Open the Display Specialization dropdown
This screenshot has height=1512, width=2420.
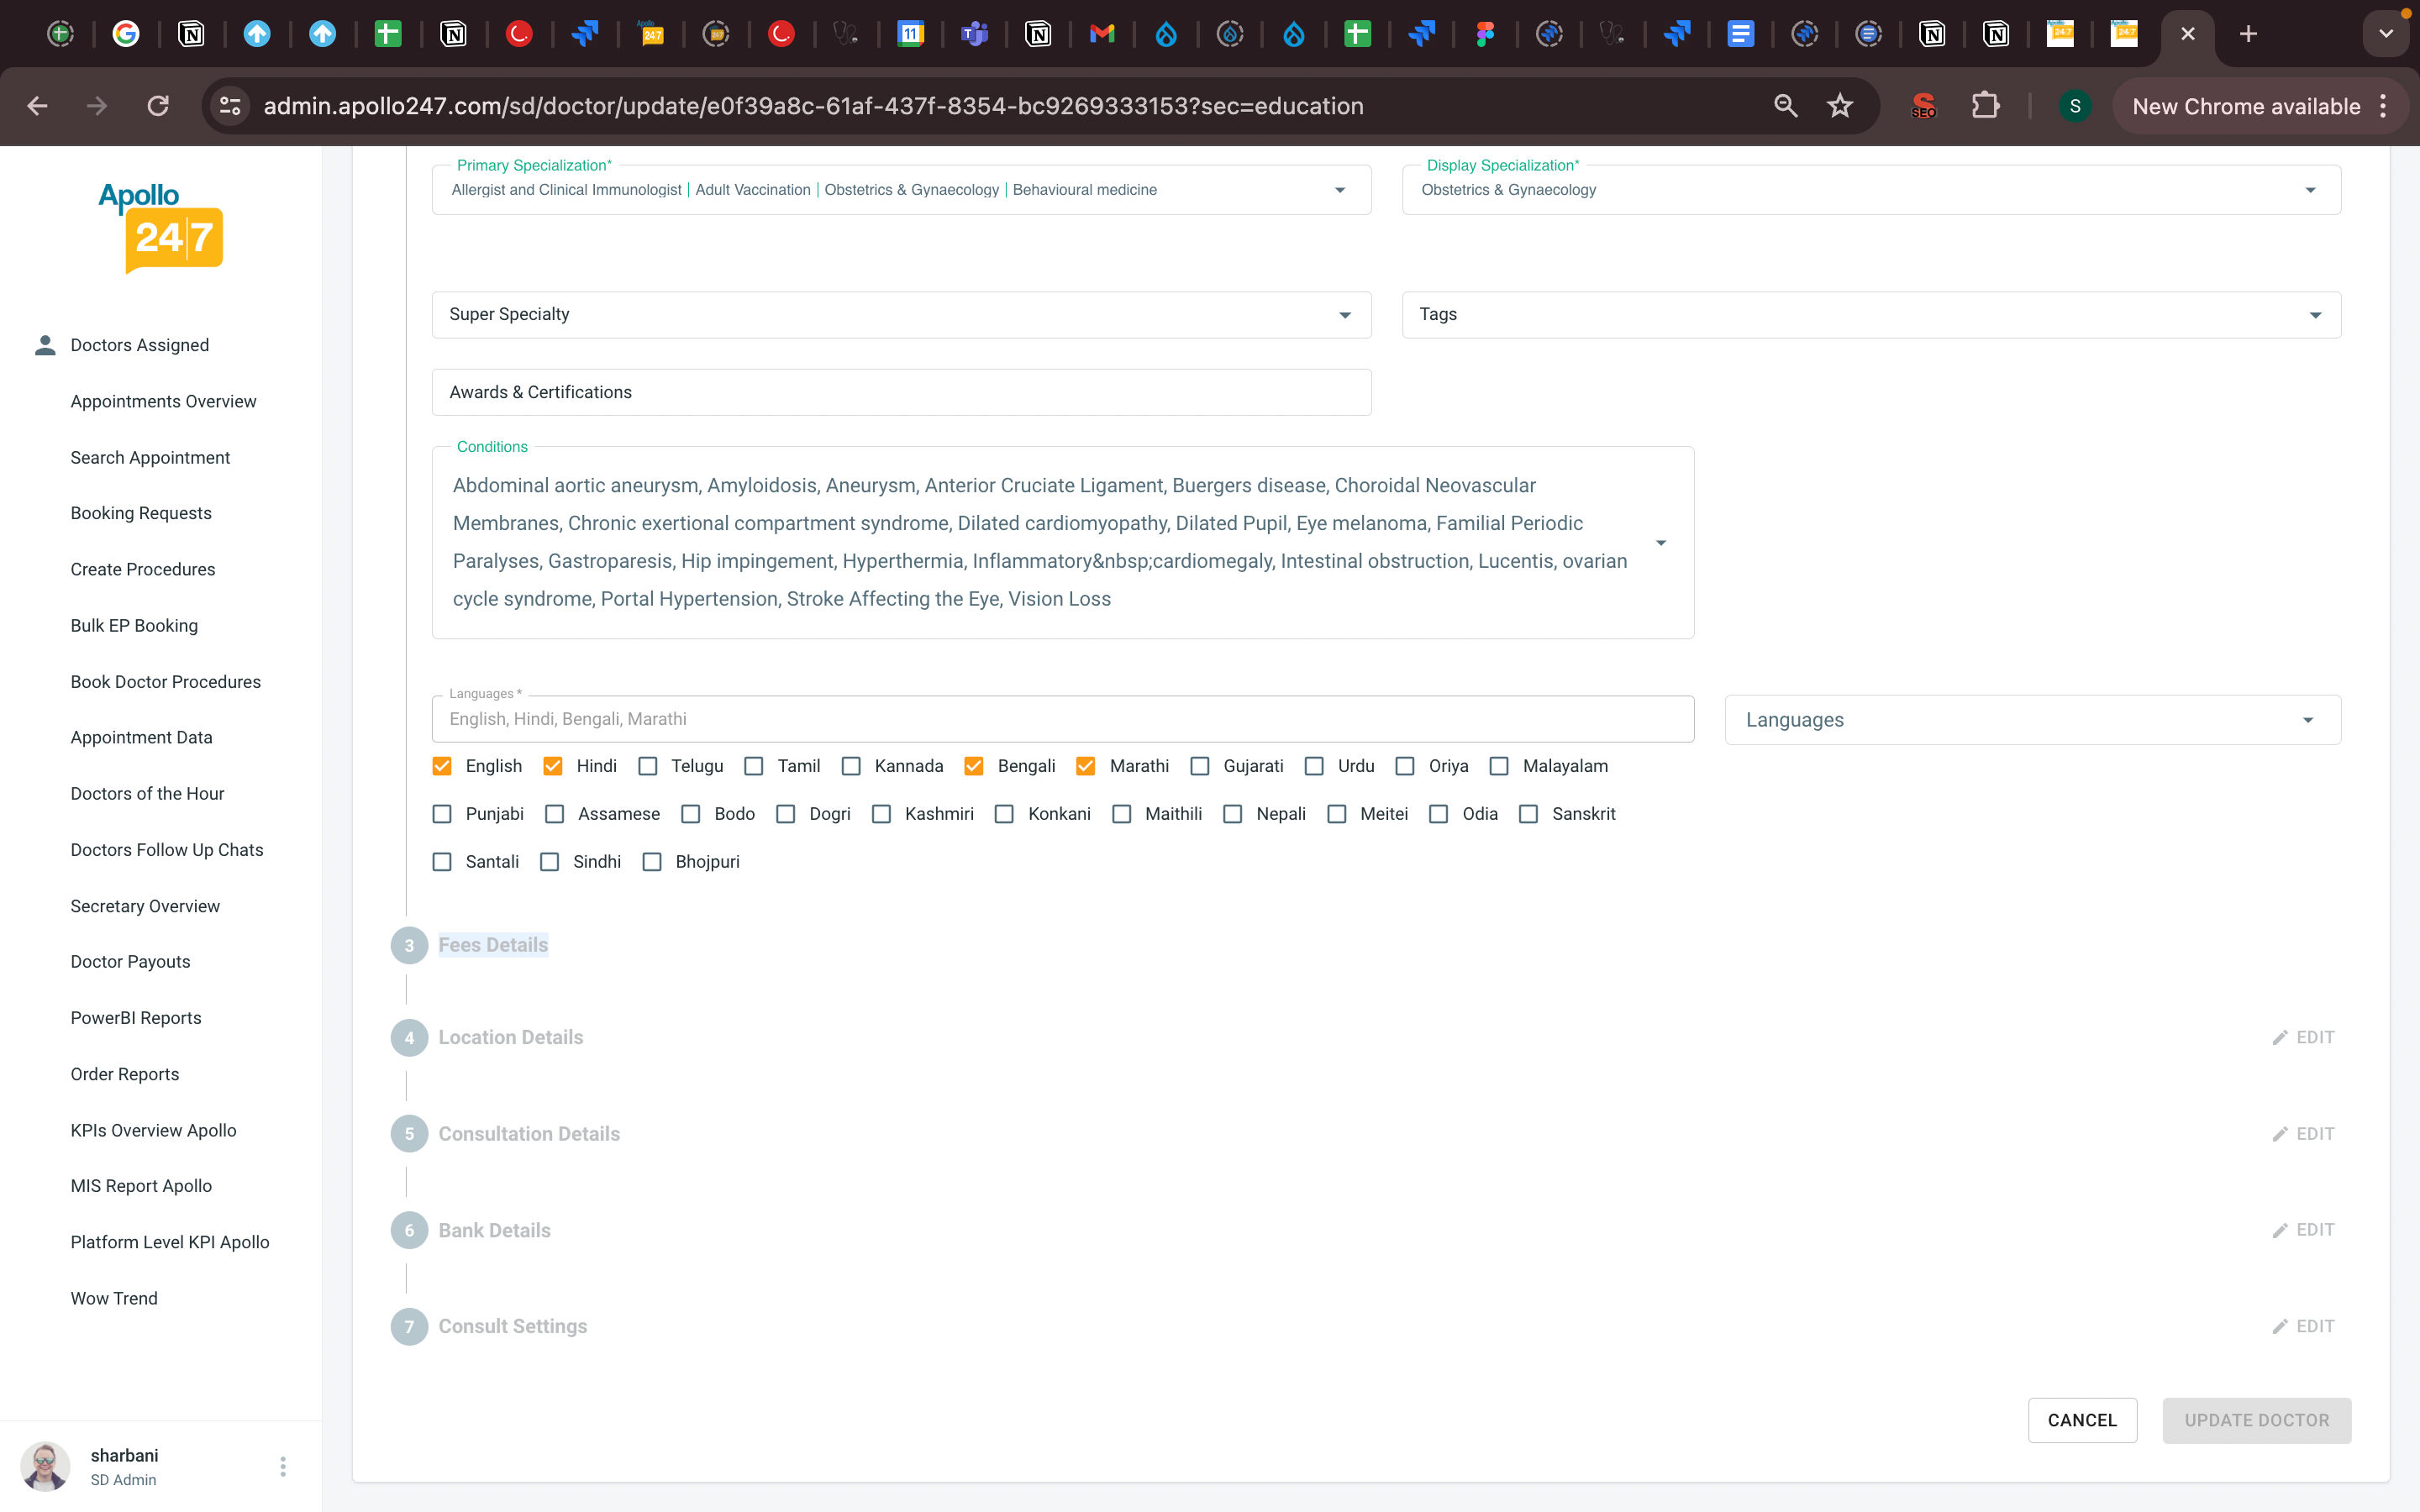point(2309,190)
